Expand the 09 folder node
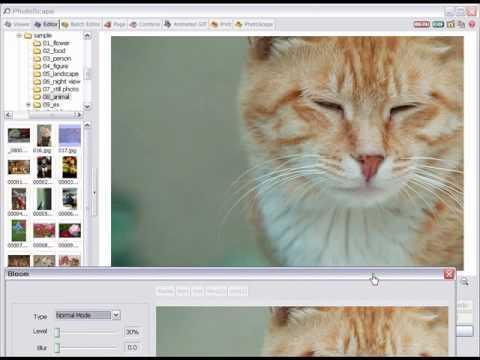Image resolution: width=480 pixels, height=360 pixels. (x=28, y=105)
